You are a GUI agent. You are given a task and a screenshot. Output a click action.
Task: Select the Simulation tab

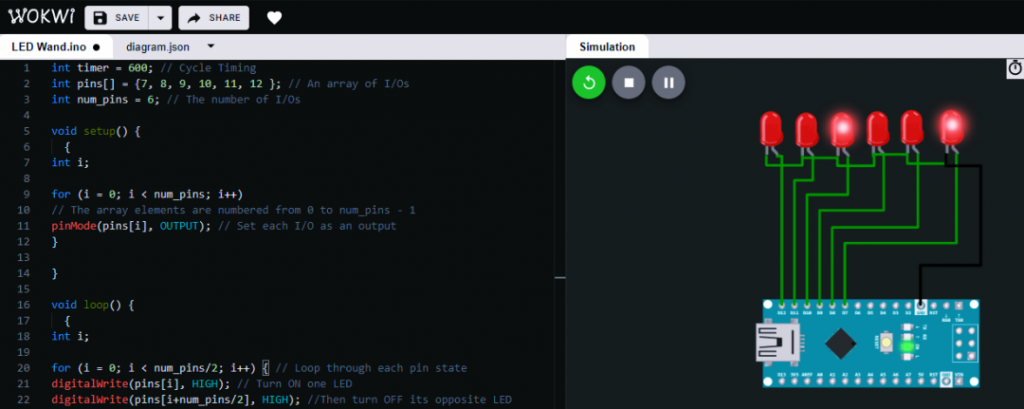pos(607,46)
